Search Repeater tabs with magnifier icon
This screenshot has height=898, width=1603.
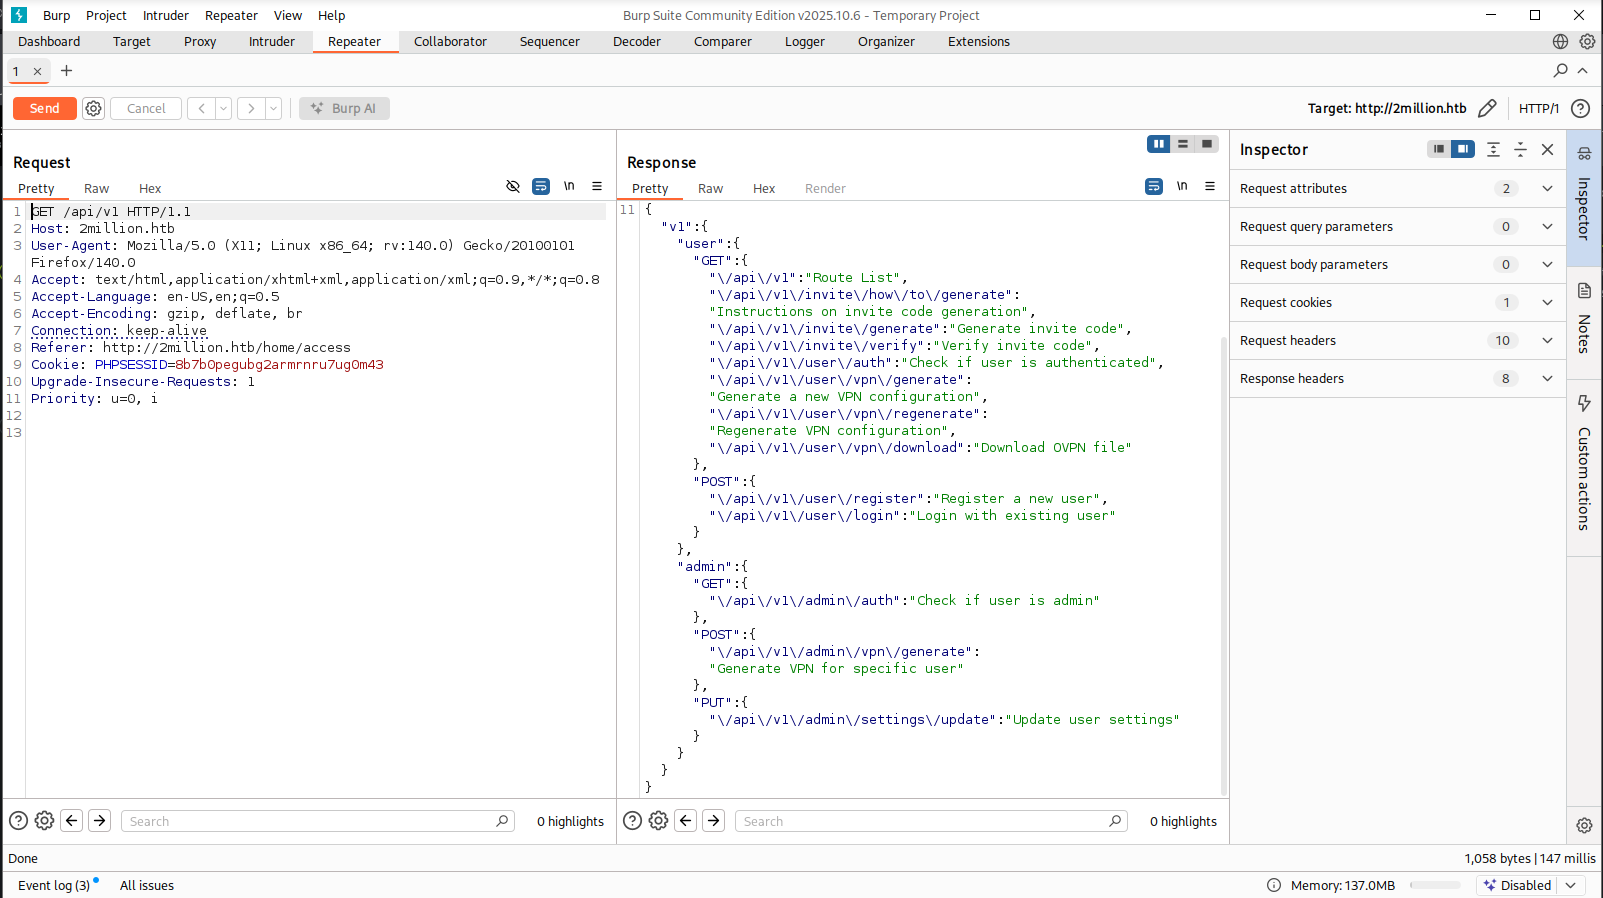point(1560,70)
